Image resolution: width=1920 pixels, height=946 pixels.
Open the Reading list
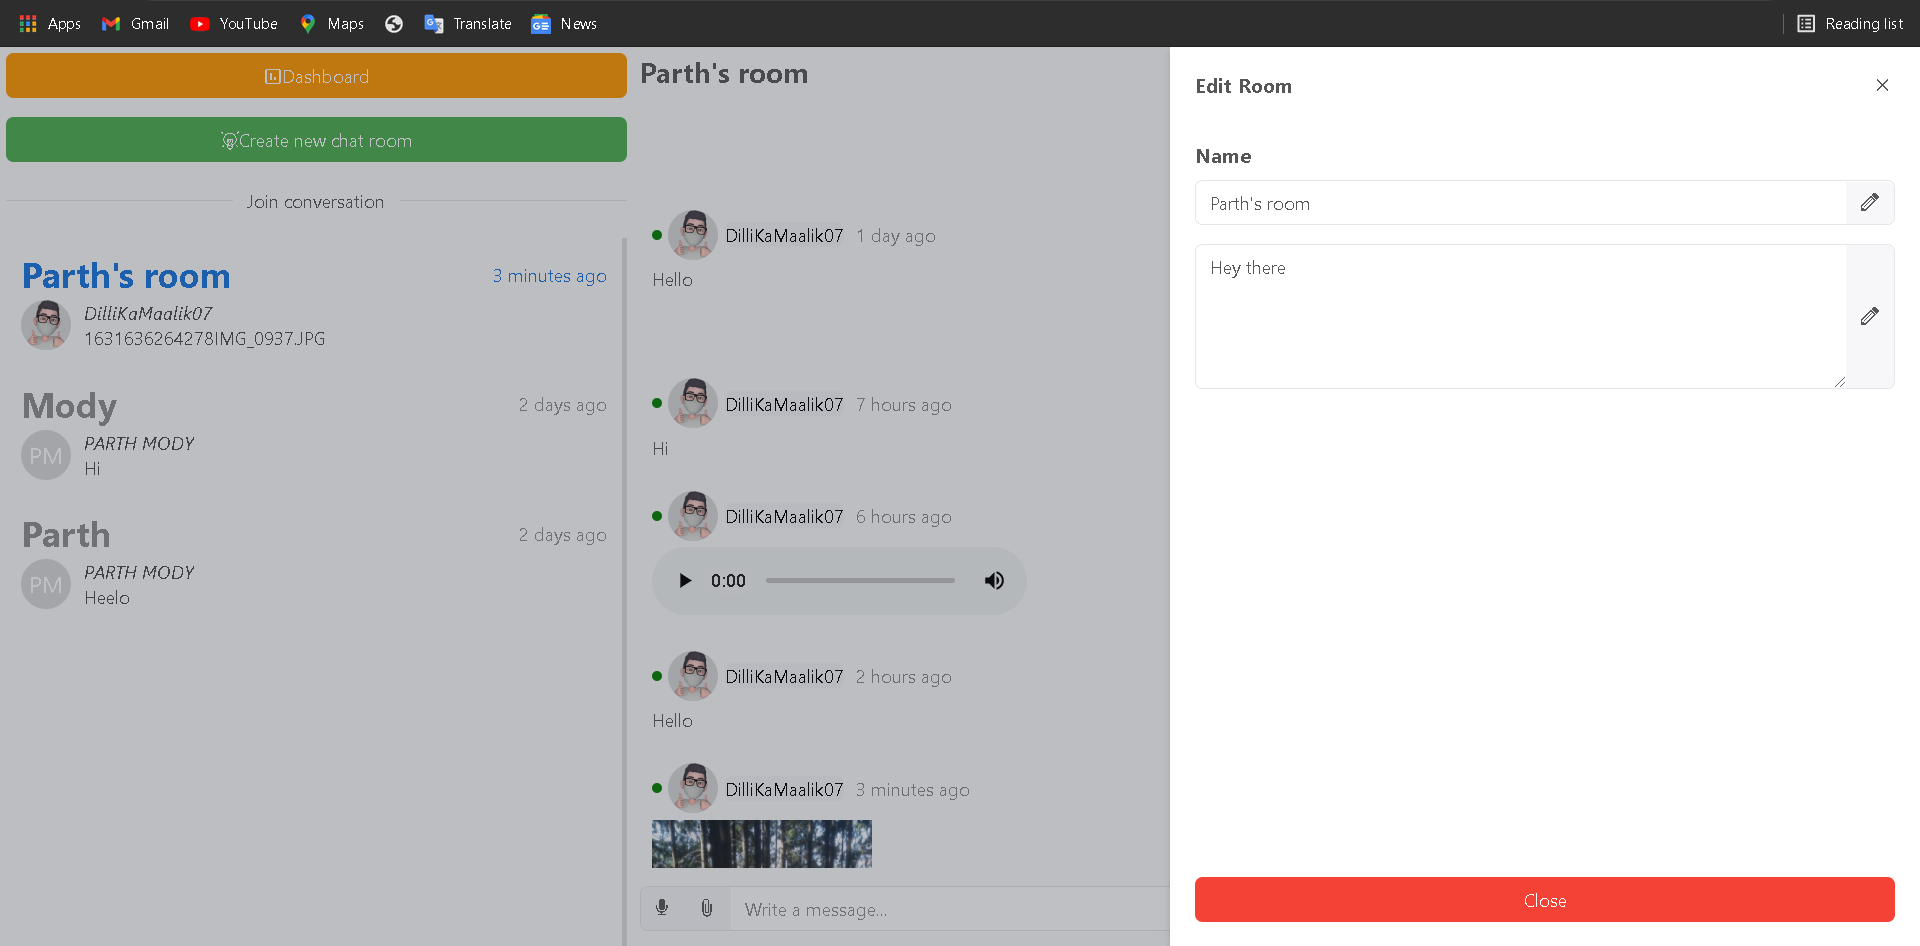[1850, 23]
